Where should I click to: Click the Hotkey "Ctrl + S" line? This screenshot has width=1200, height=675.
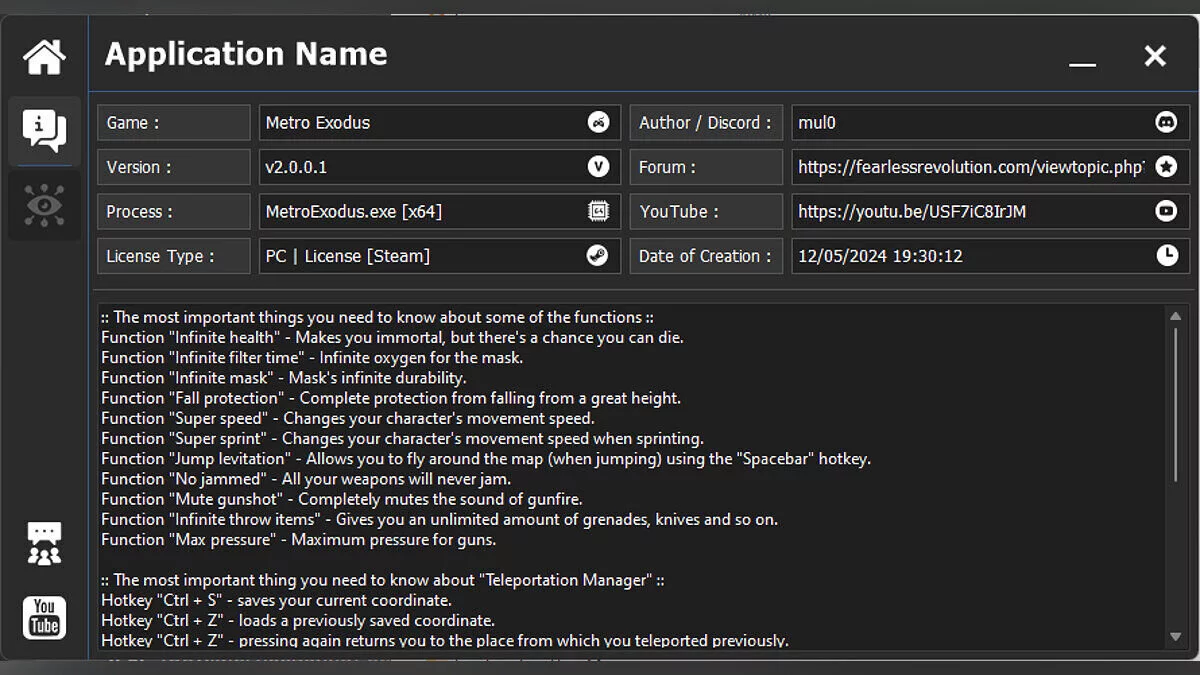coord(276,600)
